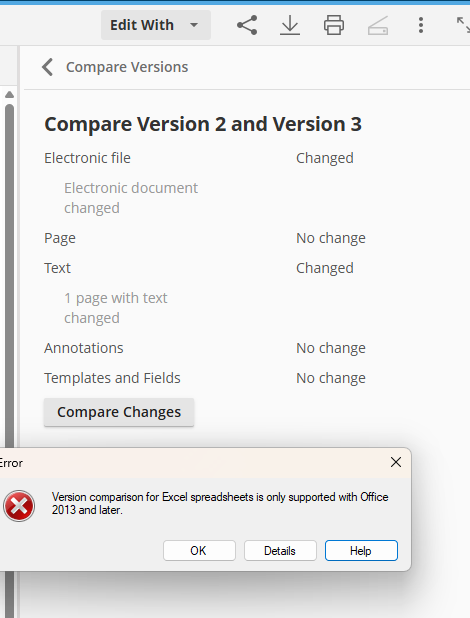Screen dimensions: 470x618
Task: Open the Edit With dropdown arrow
Action: tap(194, 25)
